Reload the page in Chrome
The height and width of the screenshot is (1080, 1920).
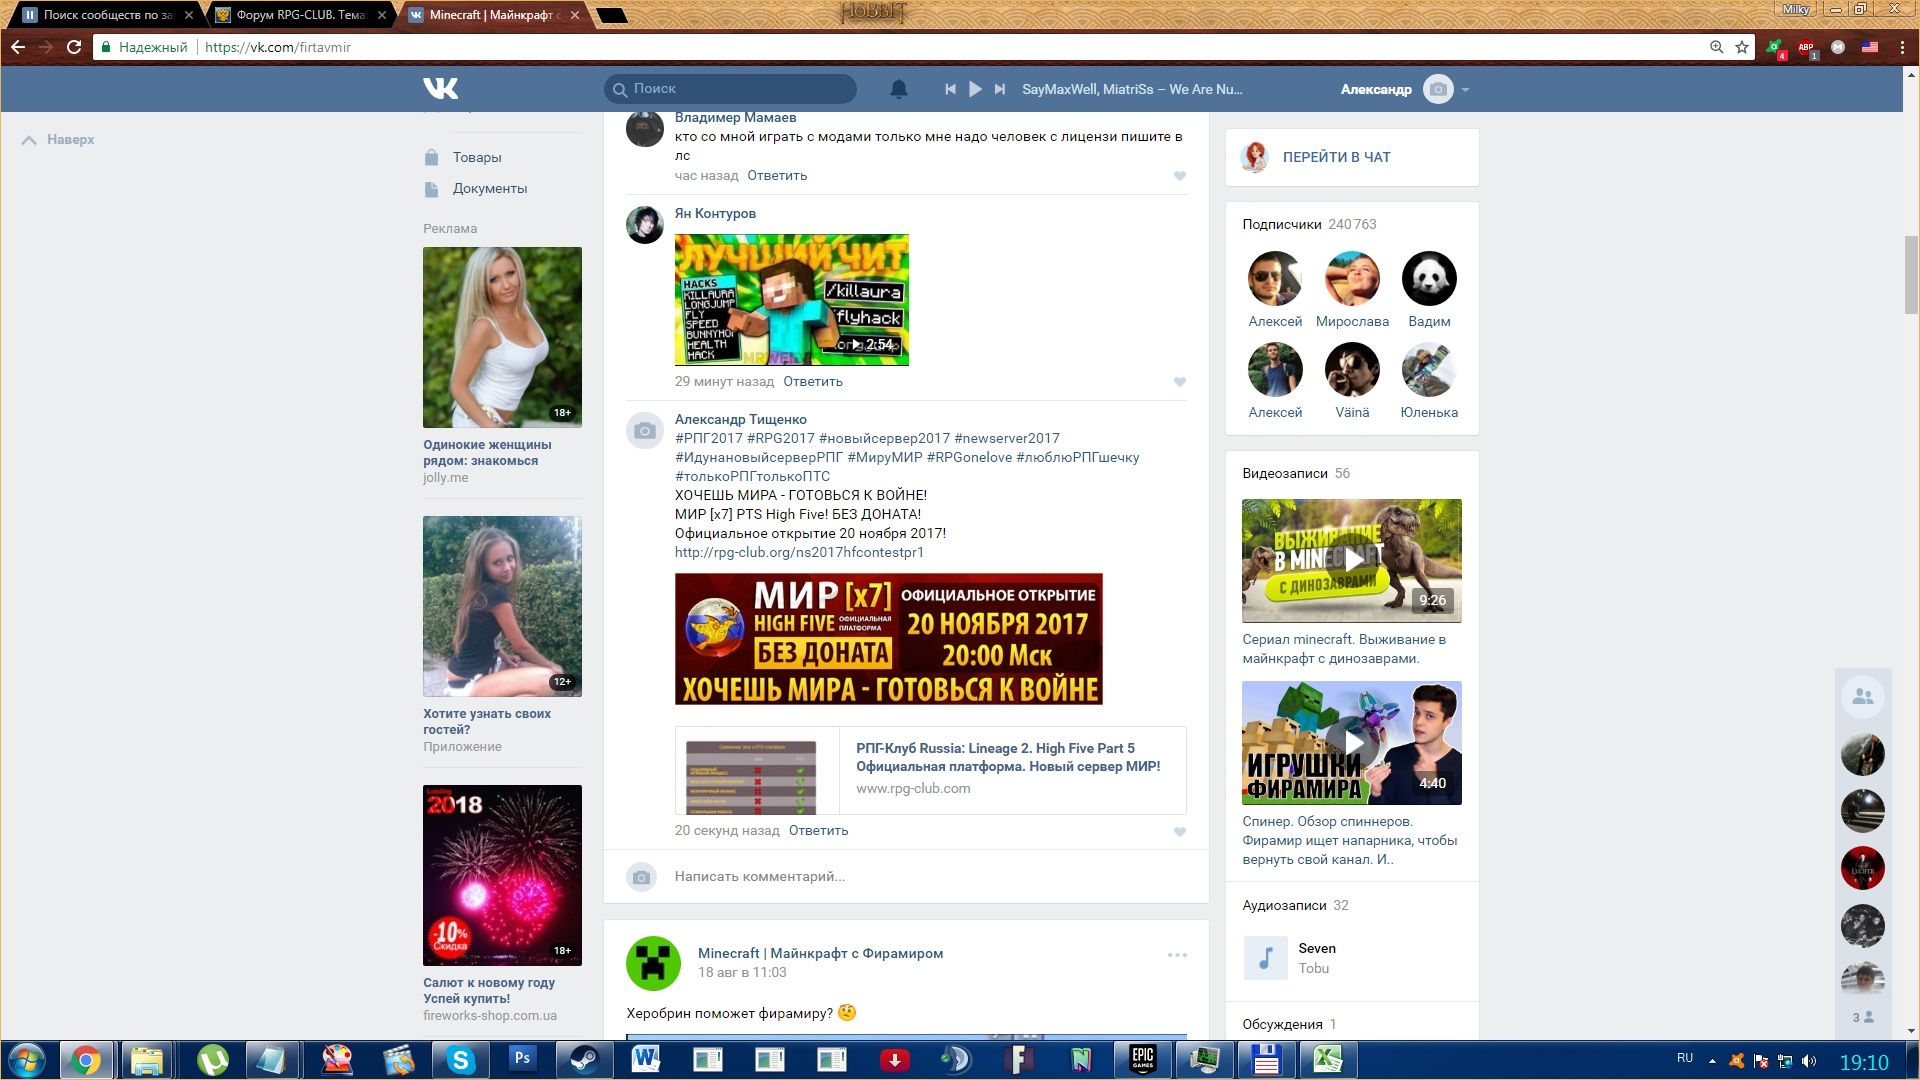[74, 47]
